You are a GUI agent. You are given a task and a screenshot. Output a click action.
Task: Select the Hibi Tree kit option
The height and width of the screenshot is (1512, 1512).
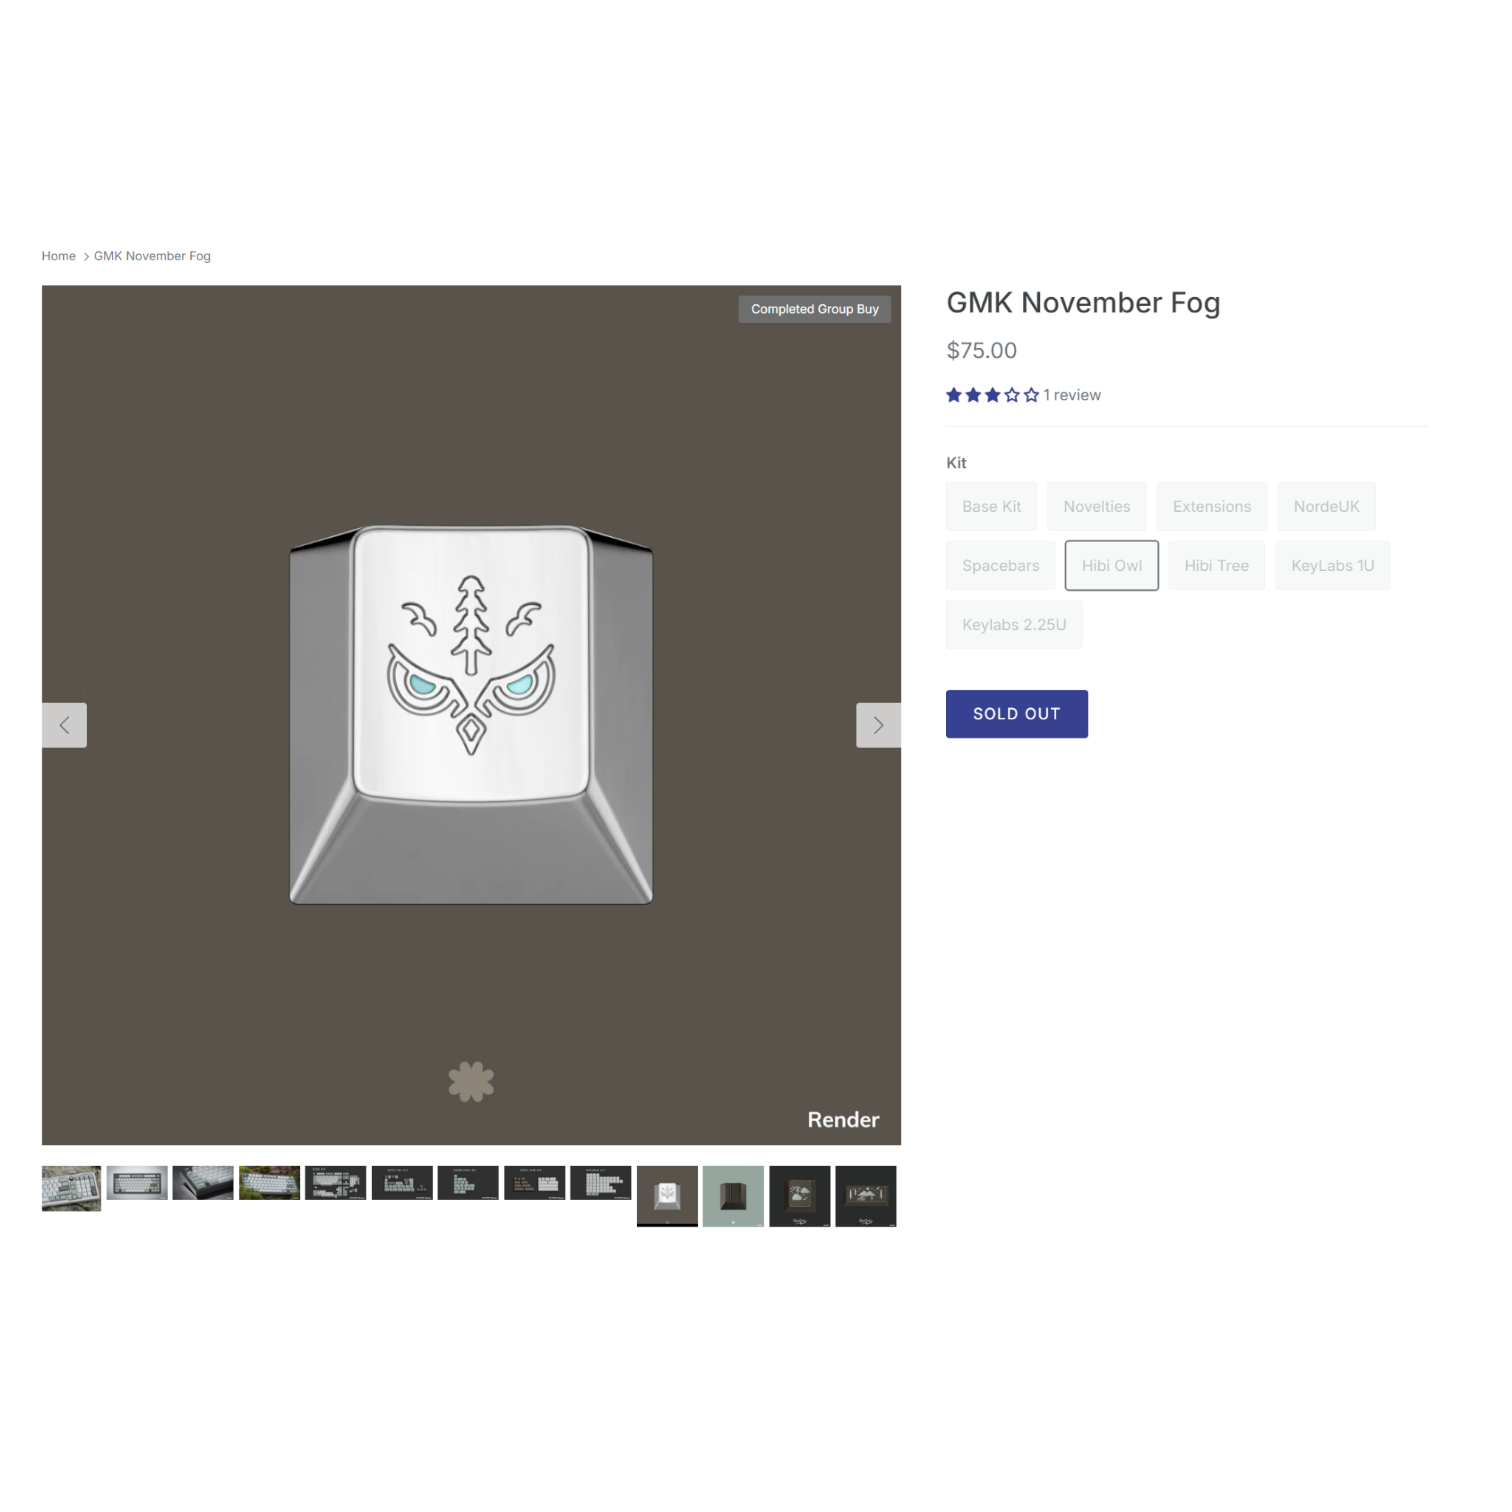coord(1216,566)
